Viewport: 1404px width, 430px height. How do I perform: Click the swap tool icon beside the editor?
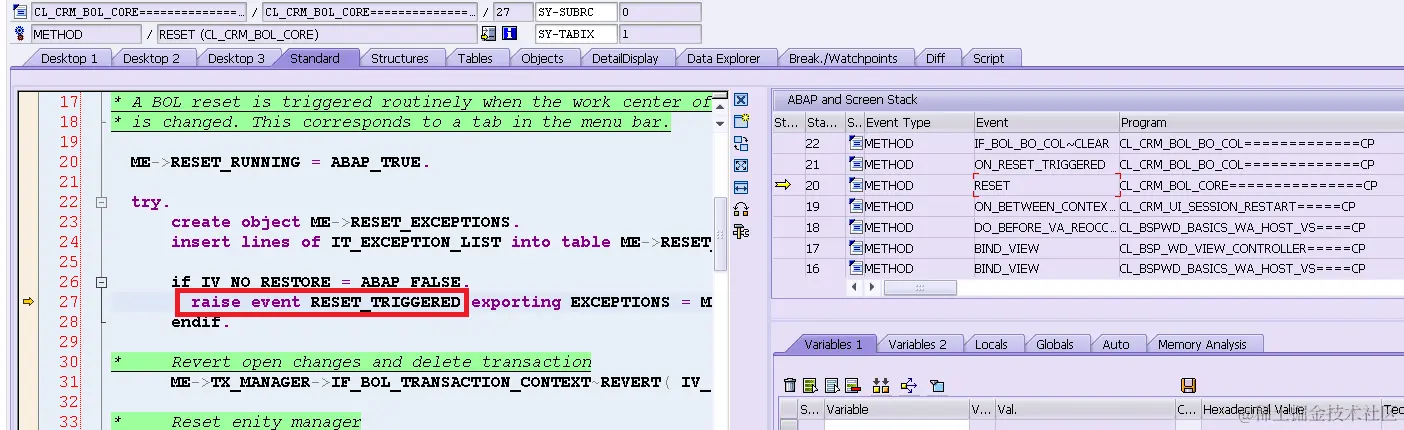click(x=741, y=144)
